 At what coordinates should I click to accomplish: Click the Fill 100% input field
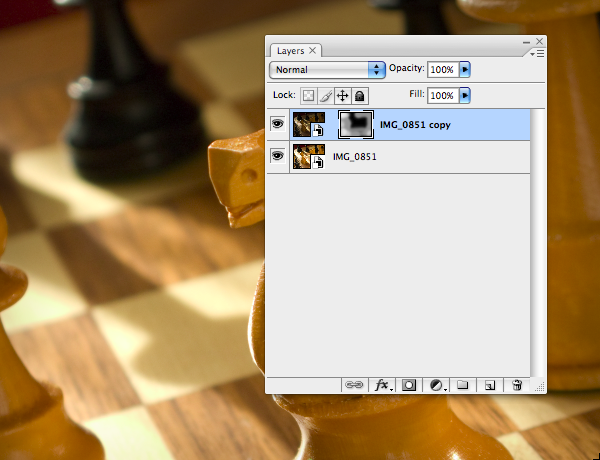point(443,95)
